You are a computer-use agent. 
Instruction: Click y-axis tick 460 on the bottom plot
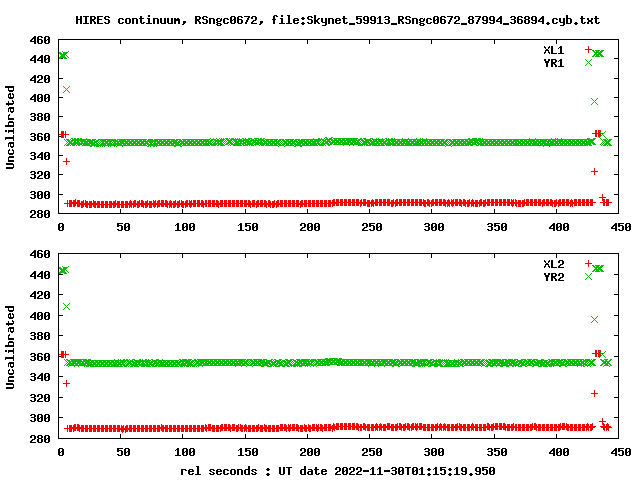[x=40, y=254]
